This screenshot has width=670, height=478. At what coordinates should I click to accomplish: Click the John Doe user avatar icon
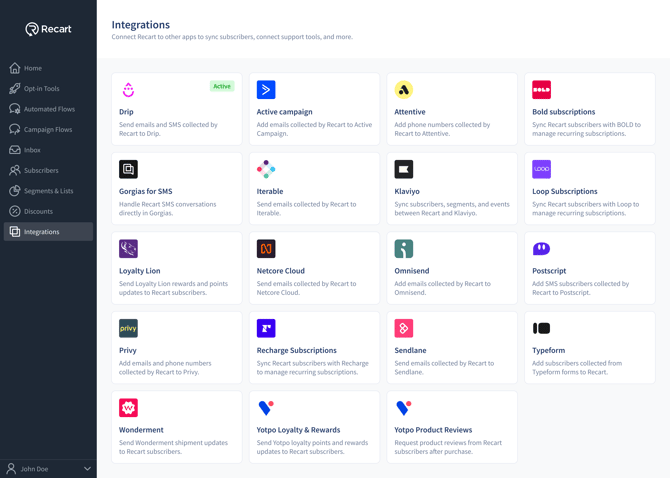pyautogui.click(x=12, y=469)
